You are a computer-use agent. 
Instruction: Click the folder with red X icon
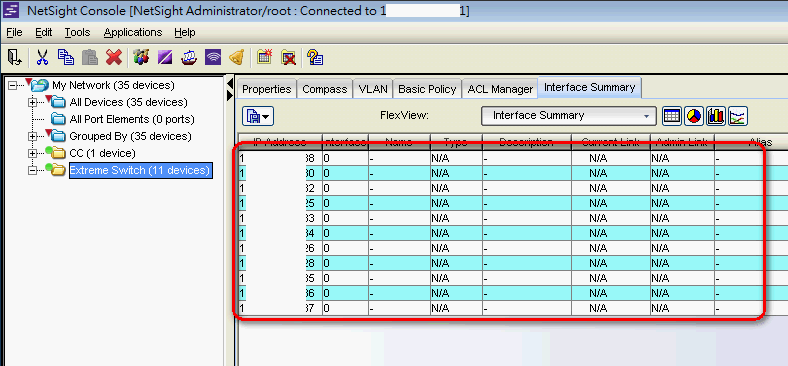pyautogui.click(x=288, y=57)
